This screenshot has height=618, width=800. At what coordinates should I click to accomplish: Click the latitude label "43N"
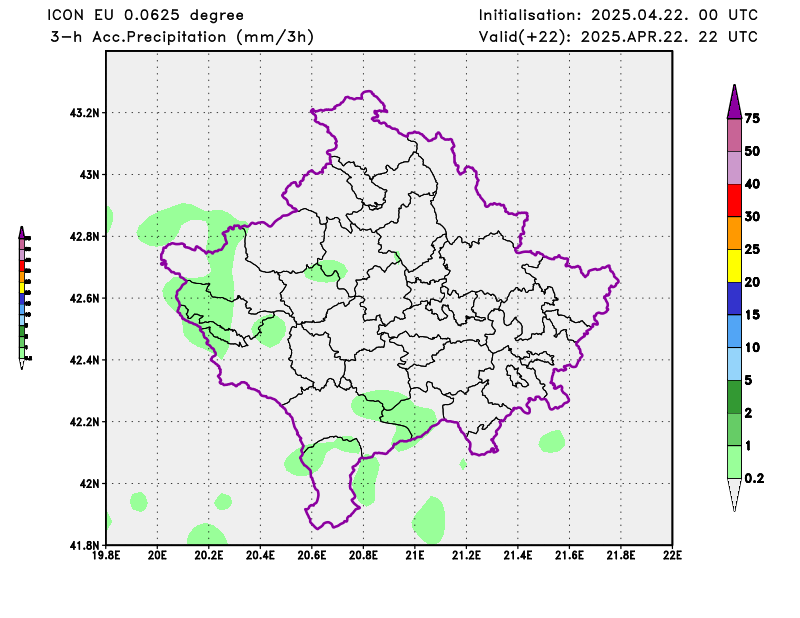[x=89, y=175]
